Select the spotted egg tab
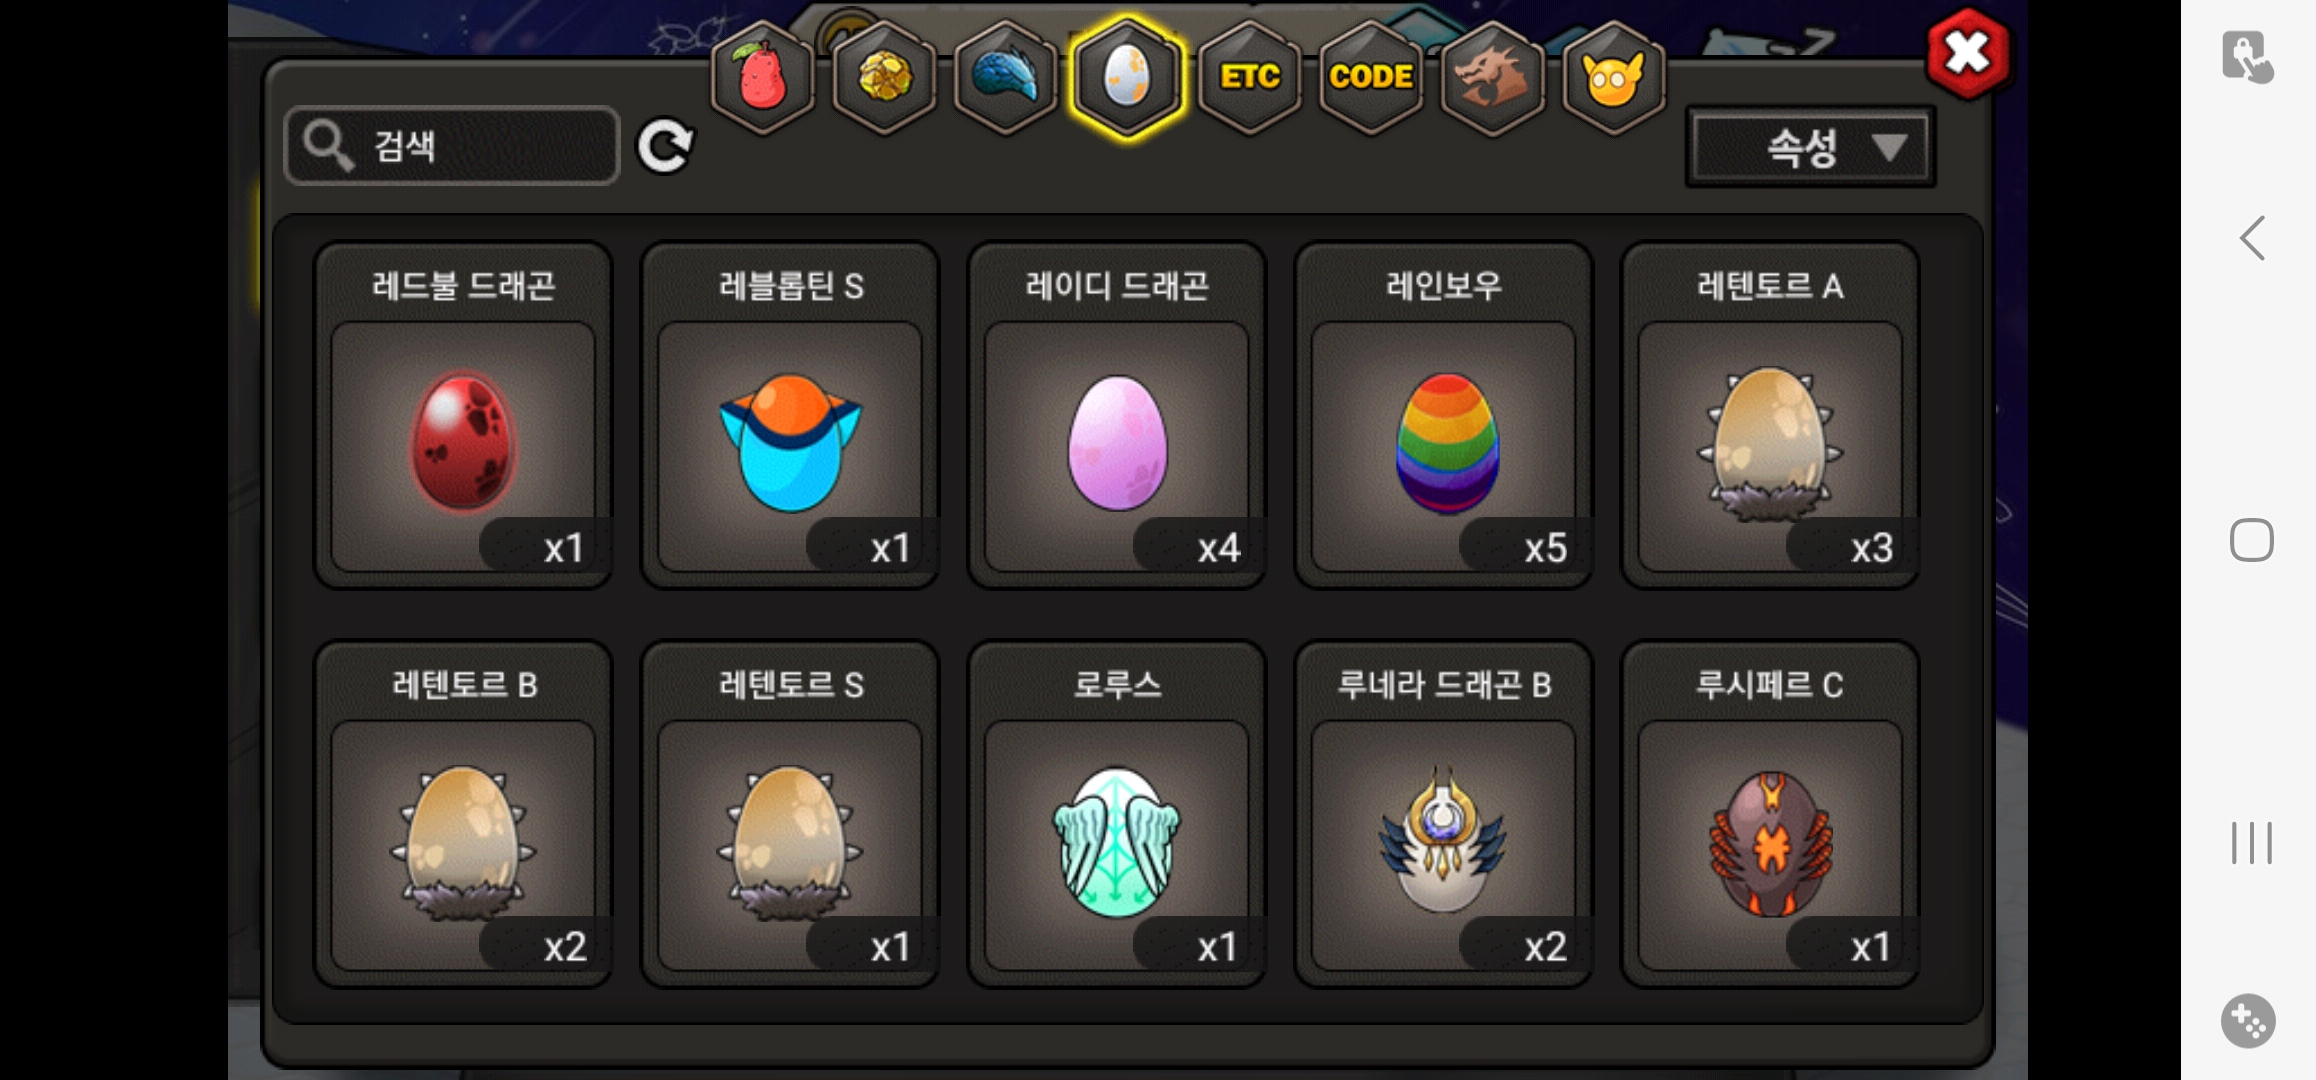The image size is (2316, 1080). pos(1127,77)
